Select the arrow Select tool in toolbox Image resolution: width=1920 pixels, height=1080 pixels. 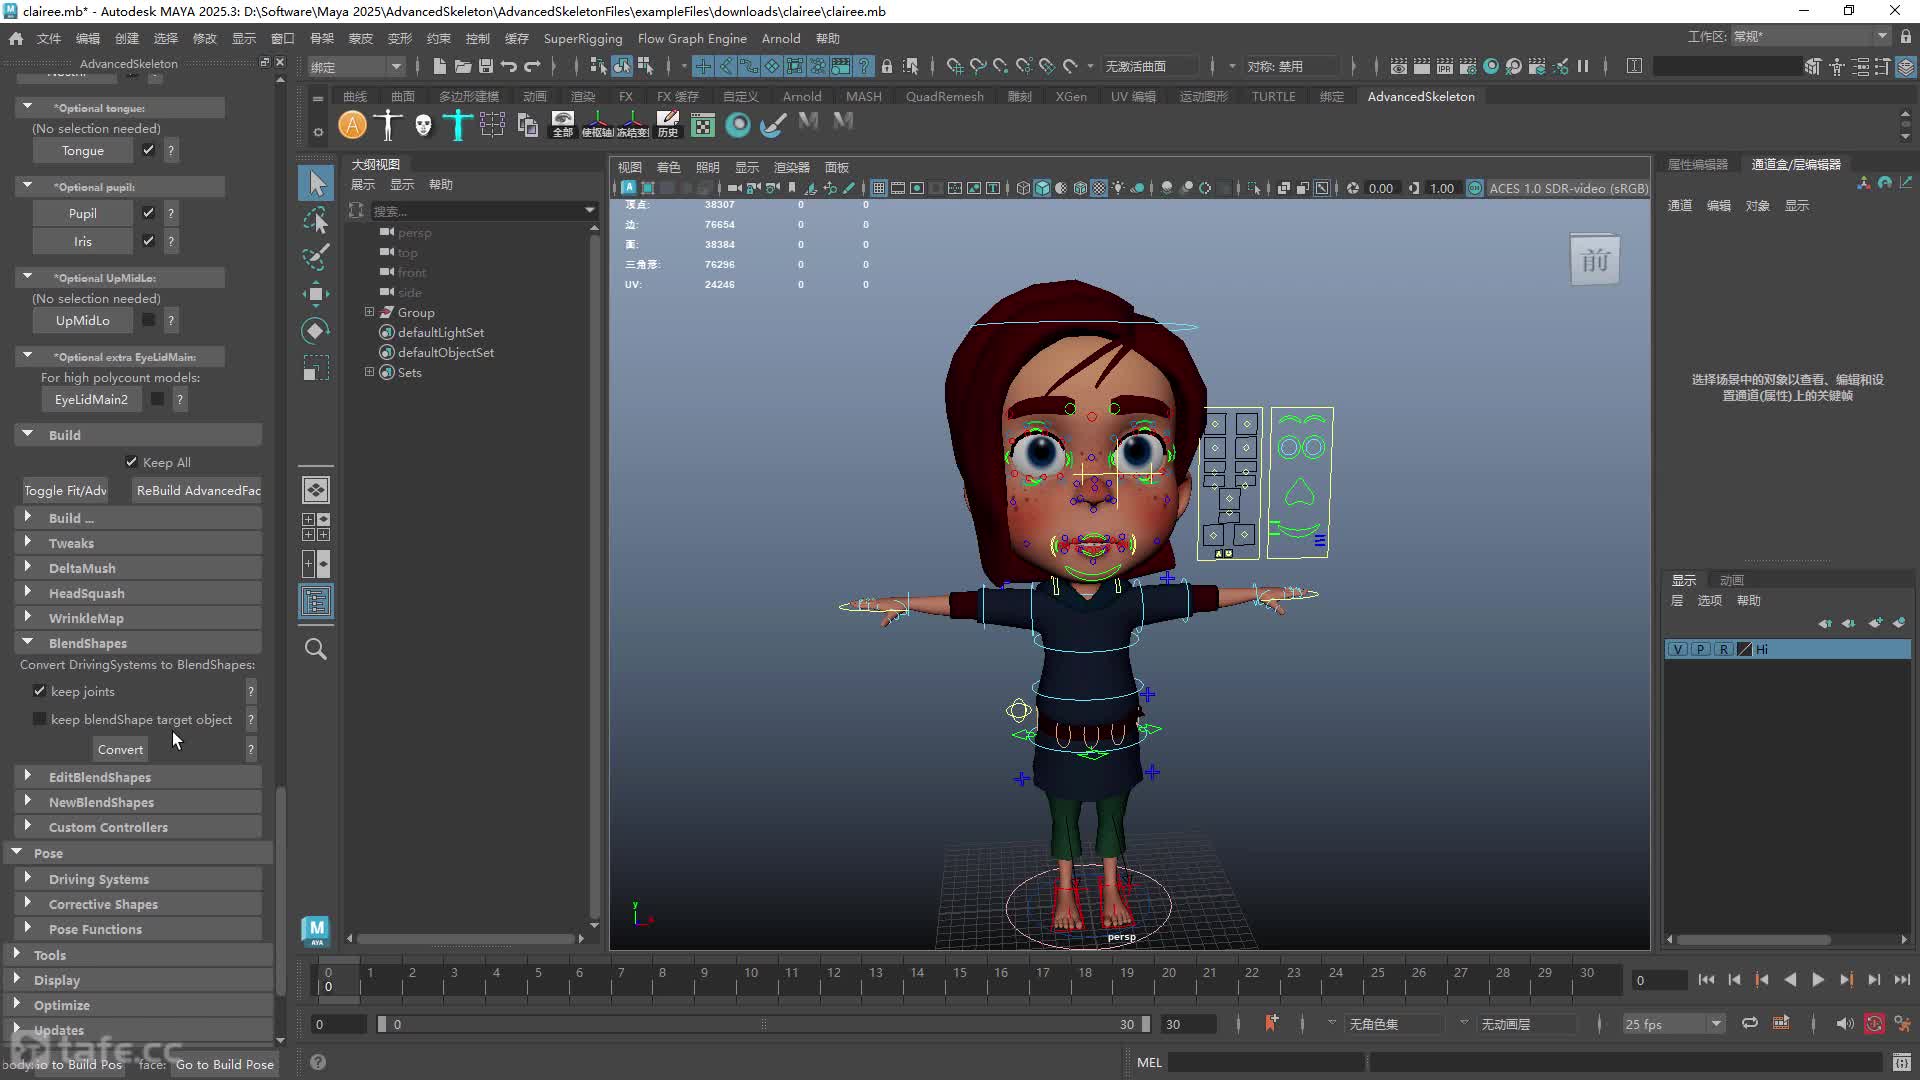[316, 183]
